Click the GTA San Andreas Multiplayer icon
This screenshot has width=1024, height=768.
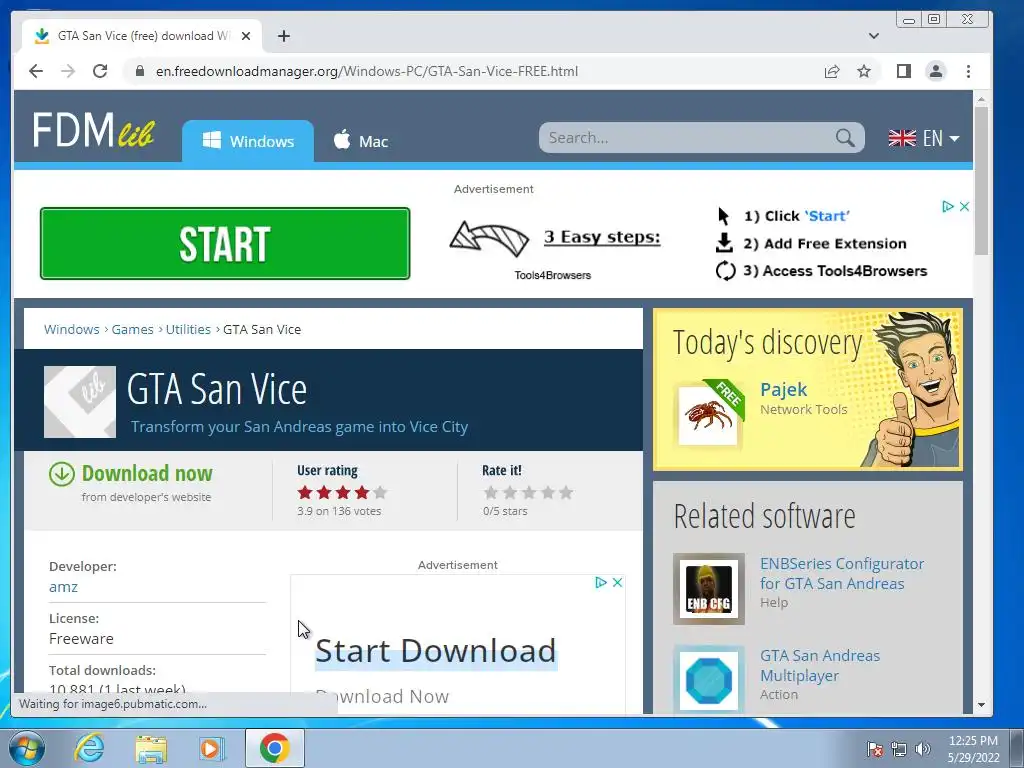click(709, 680)
